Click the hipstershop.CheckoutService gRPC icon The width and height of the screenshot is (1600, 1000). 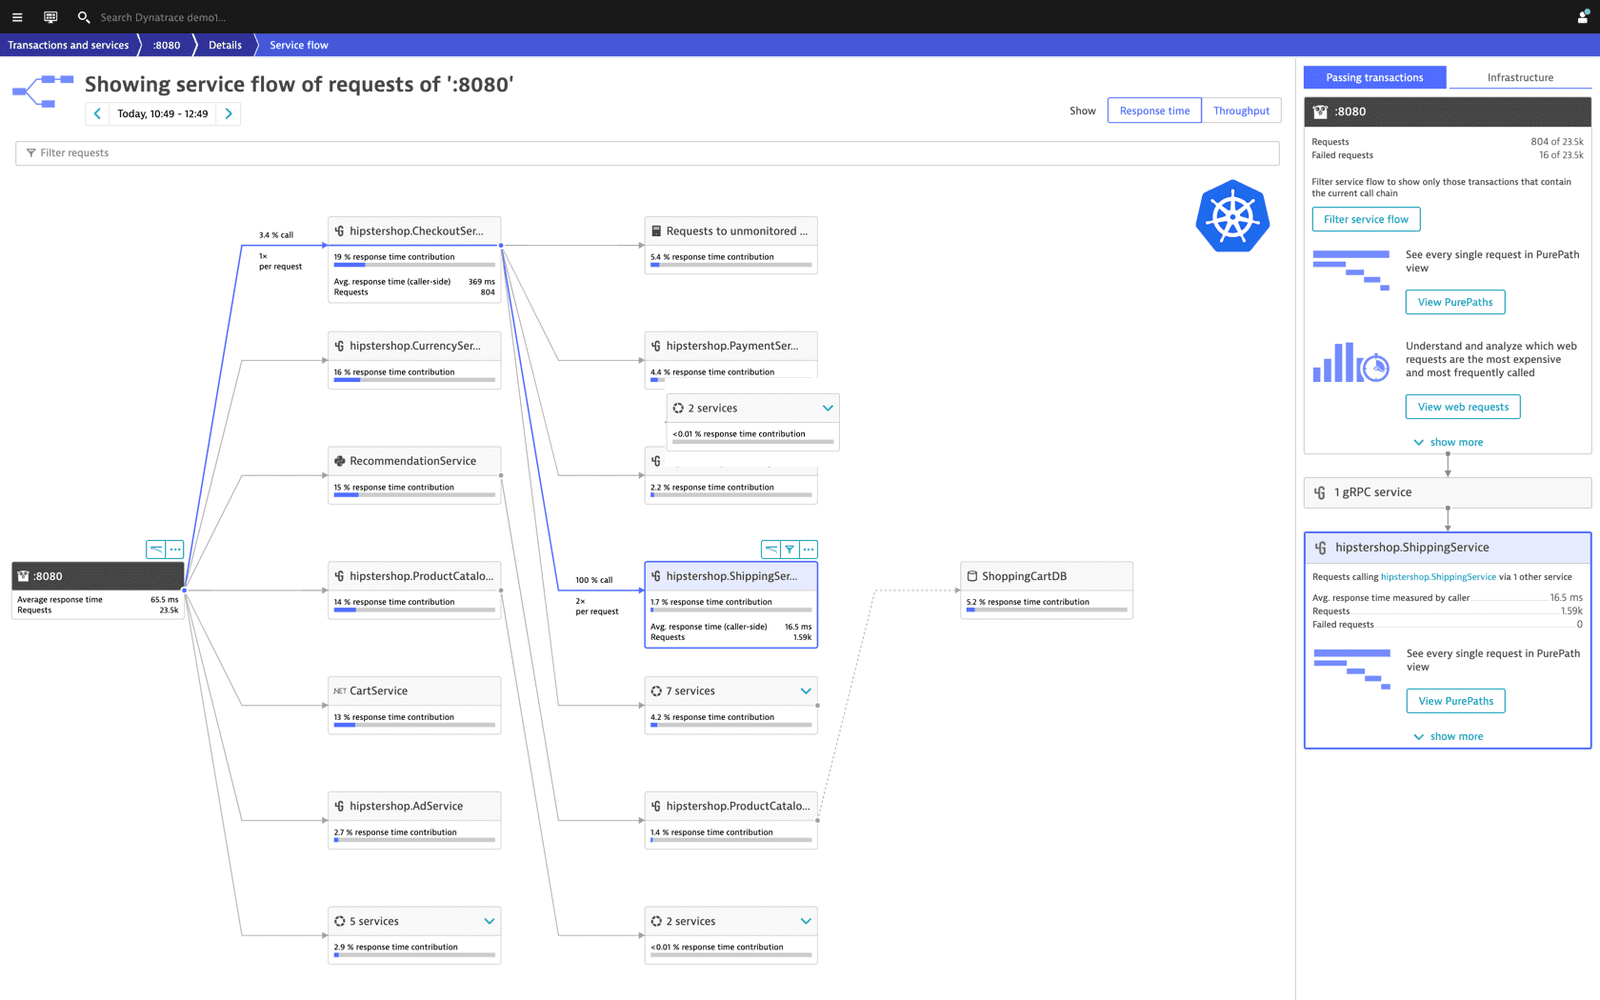click(x=340, y=231)
